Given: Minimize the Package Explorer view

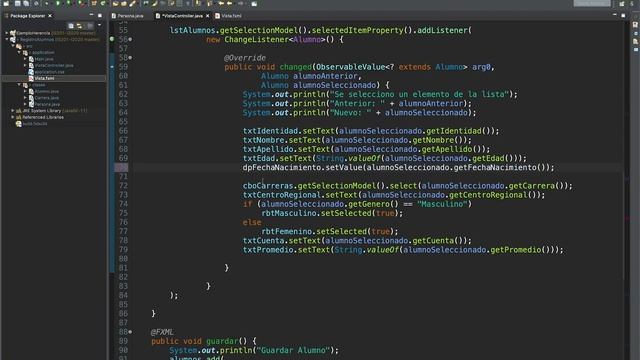Looking at the screenshot, I should 91,15.
